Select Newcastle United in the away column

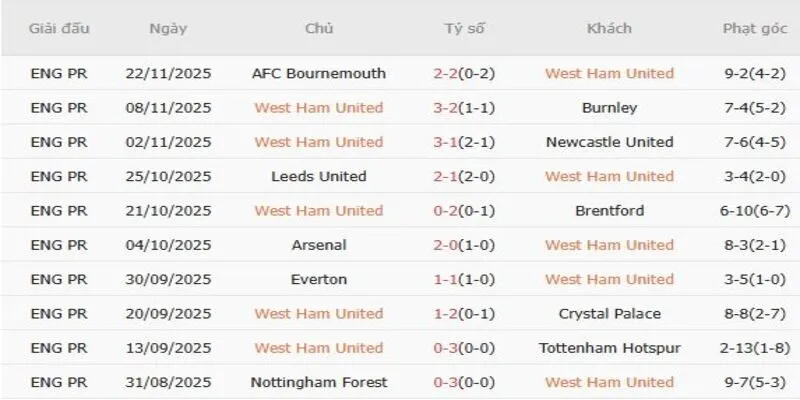pyautogui.click(x=609, y=142)
